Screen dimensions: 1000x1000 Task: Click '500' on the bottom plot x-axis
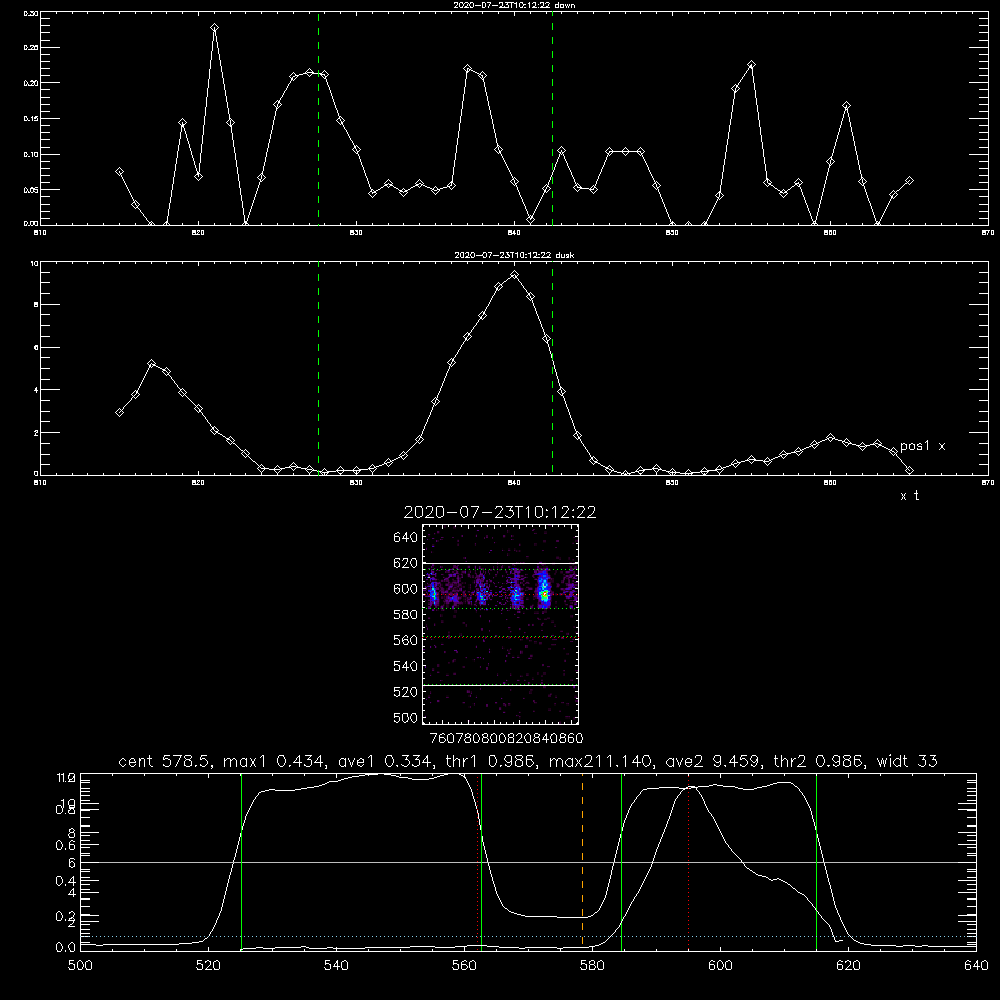(80, 966)
